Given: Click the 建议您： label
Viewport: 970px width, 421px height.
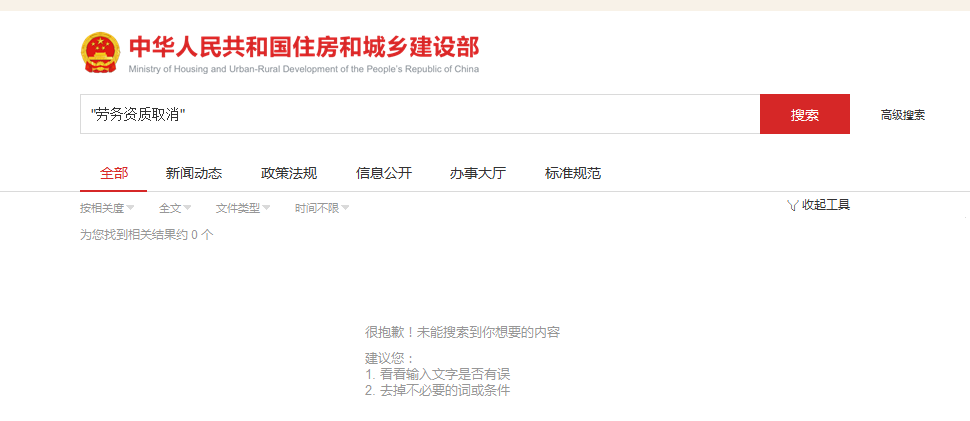Looking at the screenshot, I should click(389, 359).
